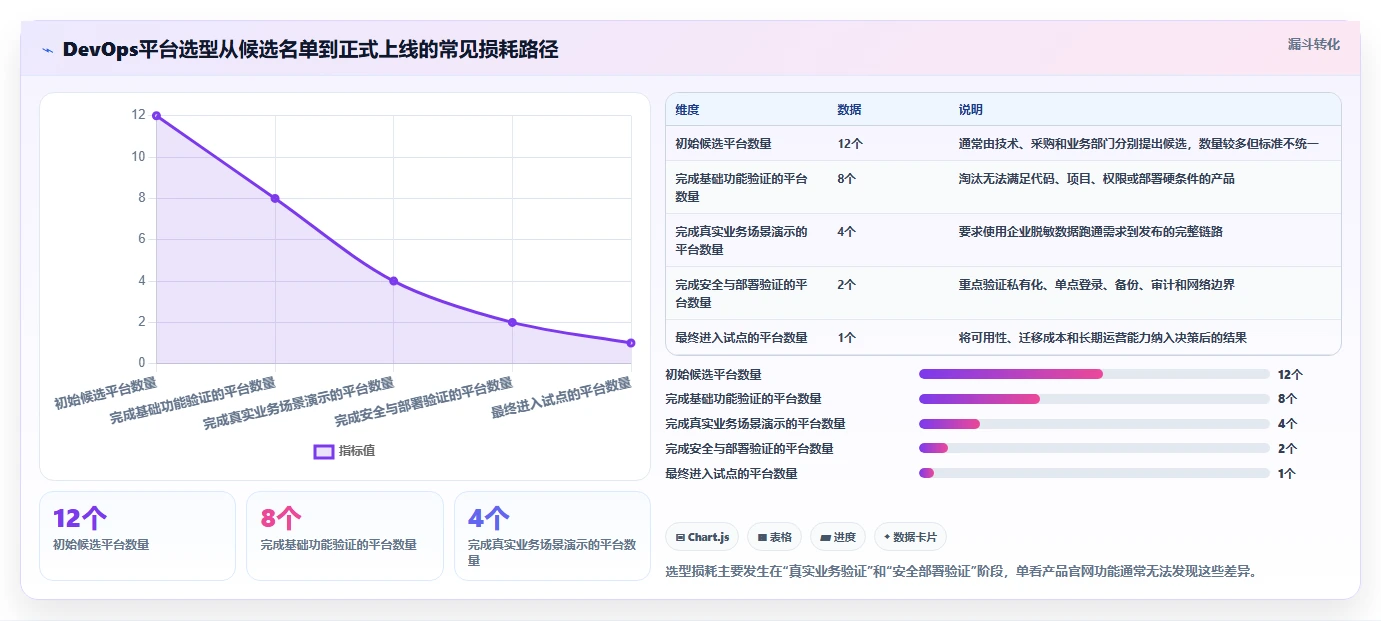Click the 2个 cell in the table
The height and width of the screenshot is (621, 1381).
846,285
